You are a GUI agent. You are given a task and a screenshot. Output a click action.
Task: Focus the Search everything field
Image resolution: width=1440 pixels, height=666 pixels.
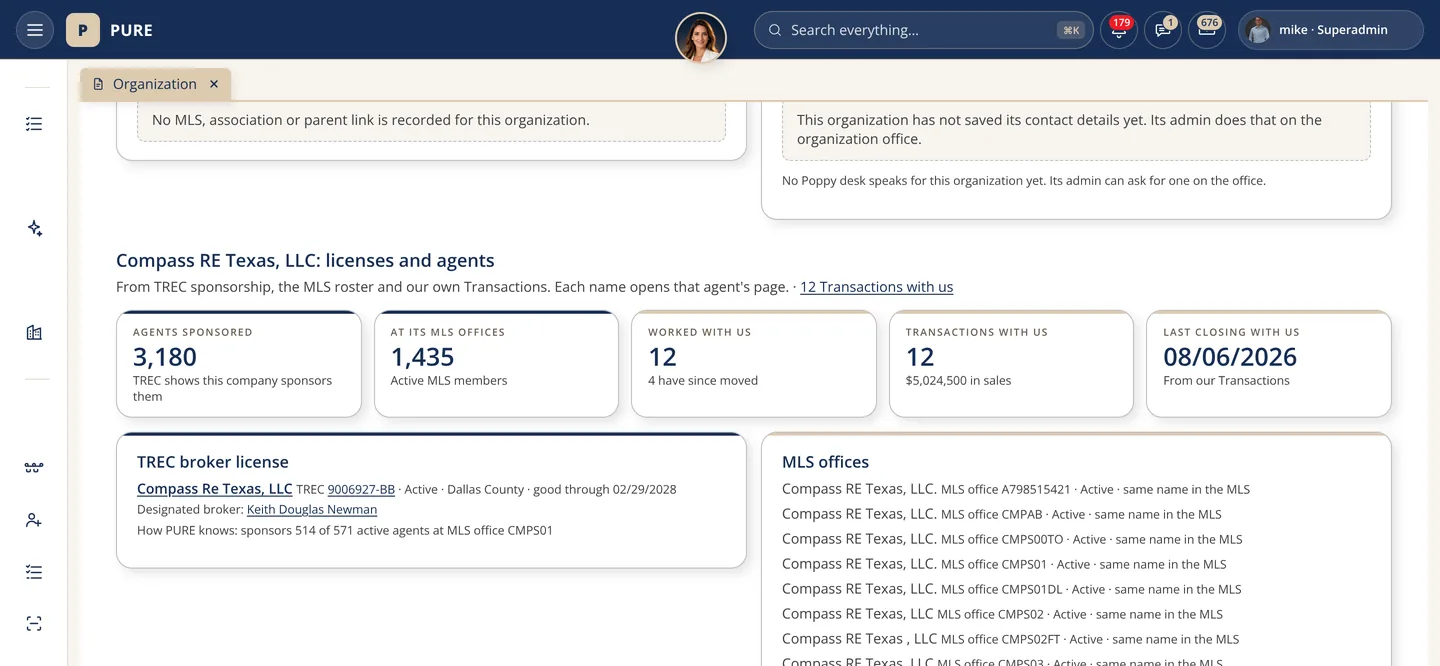pos(924,30)
